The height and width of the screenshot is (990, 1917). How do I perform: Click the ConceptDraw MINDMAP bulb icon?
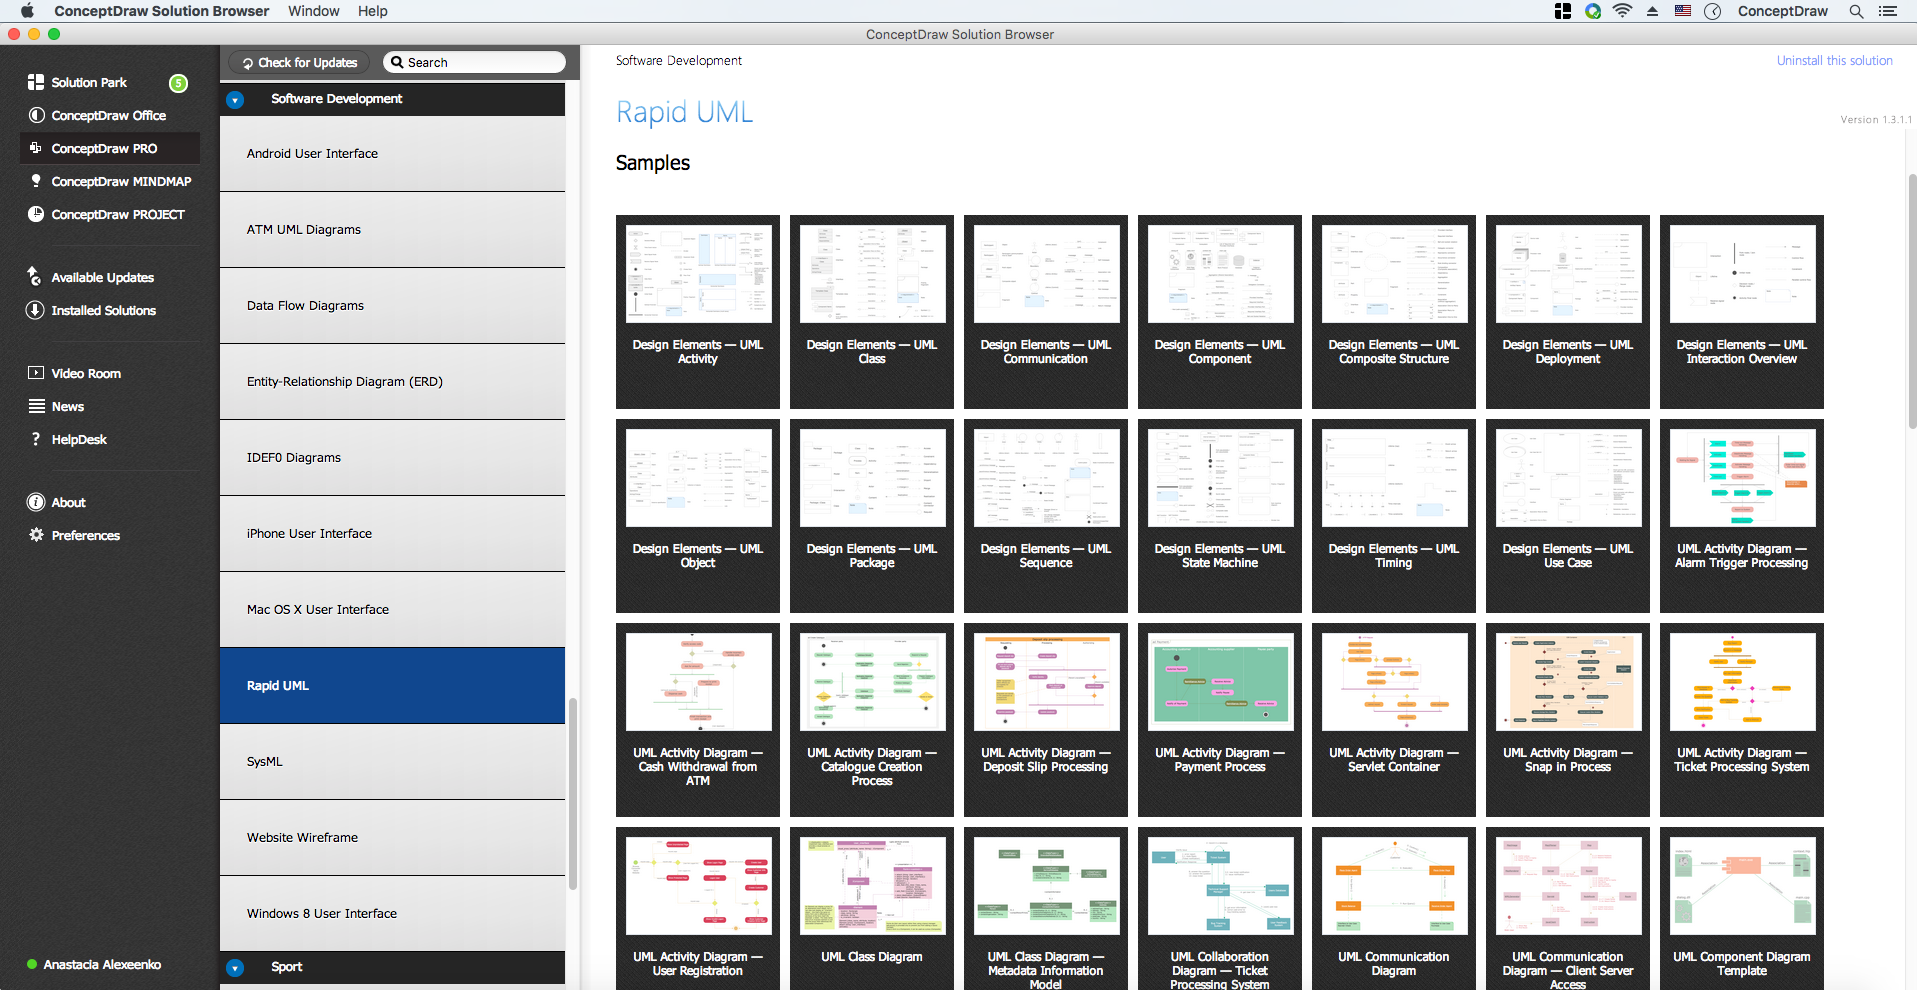[36, 181]
